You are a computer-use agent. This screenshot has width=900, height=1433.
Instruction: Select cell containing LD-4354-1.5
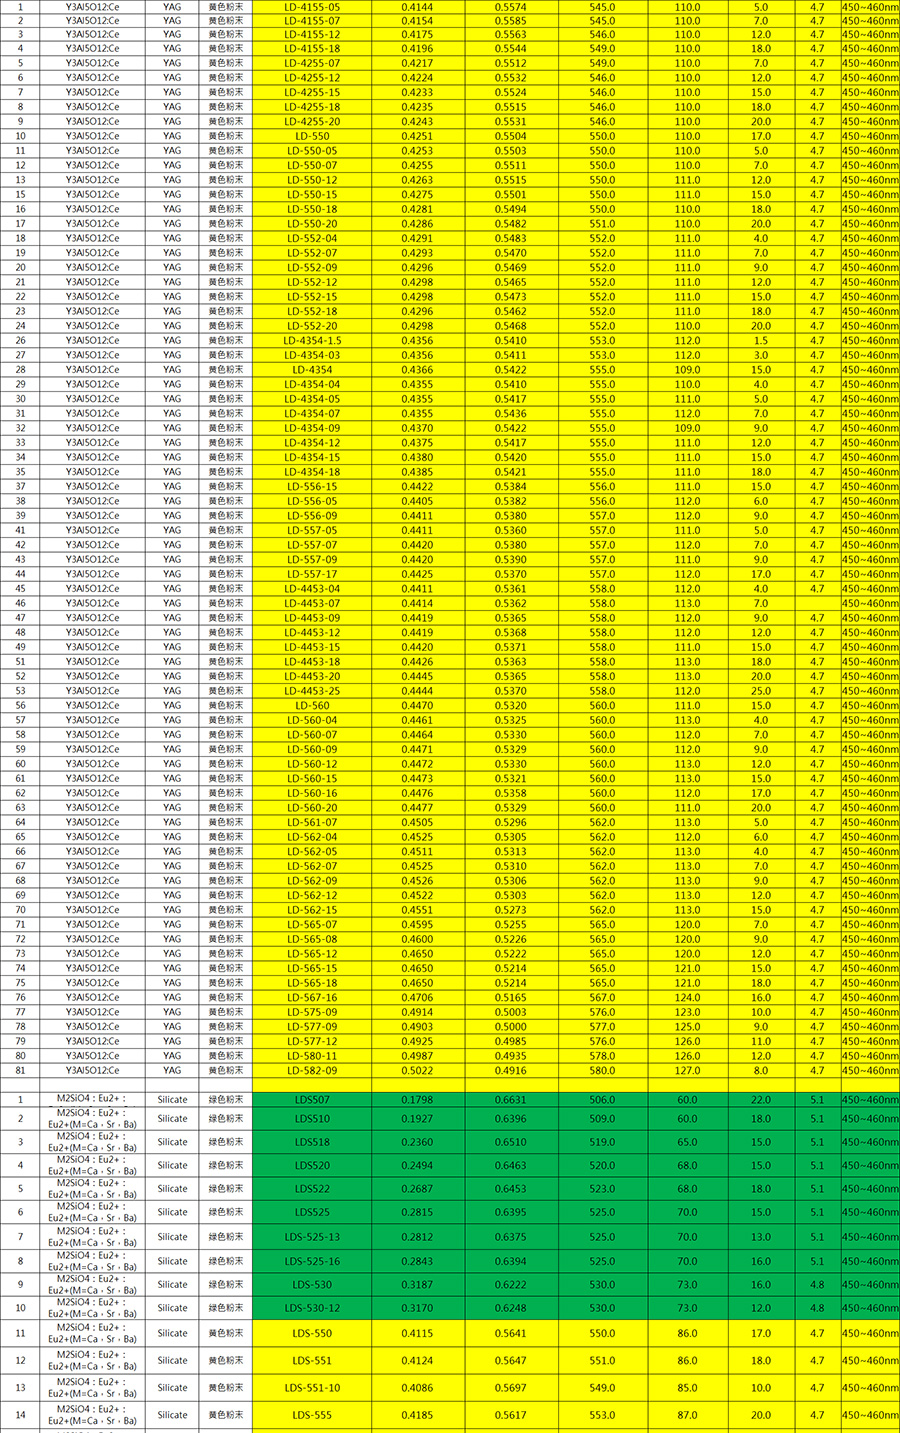pos(312,340)
